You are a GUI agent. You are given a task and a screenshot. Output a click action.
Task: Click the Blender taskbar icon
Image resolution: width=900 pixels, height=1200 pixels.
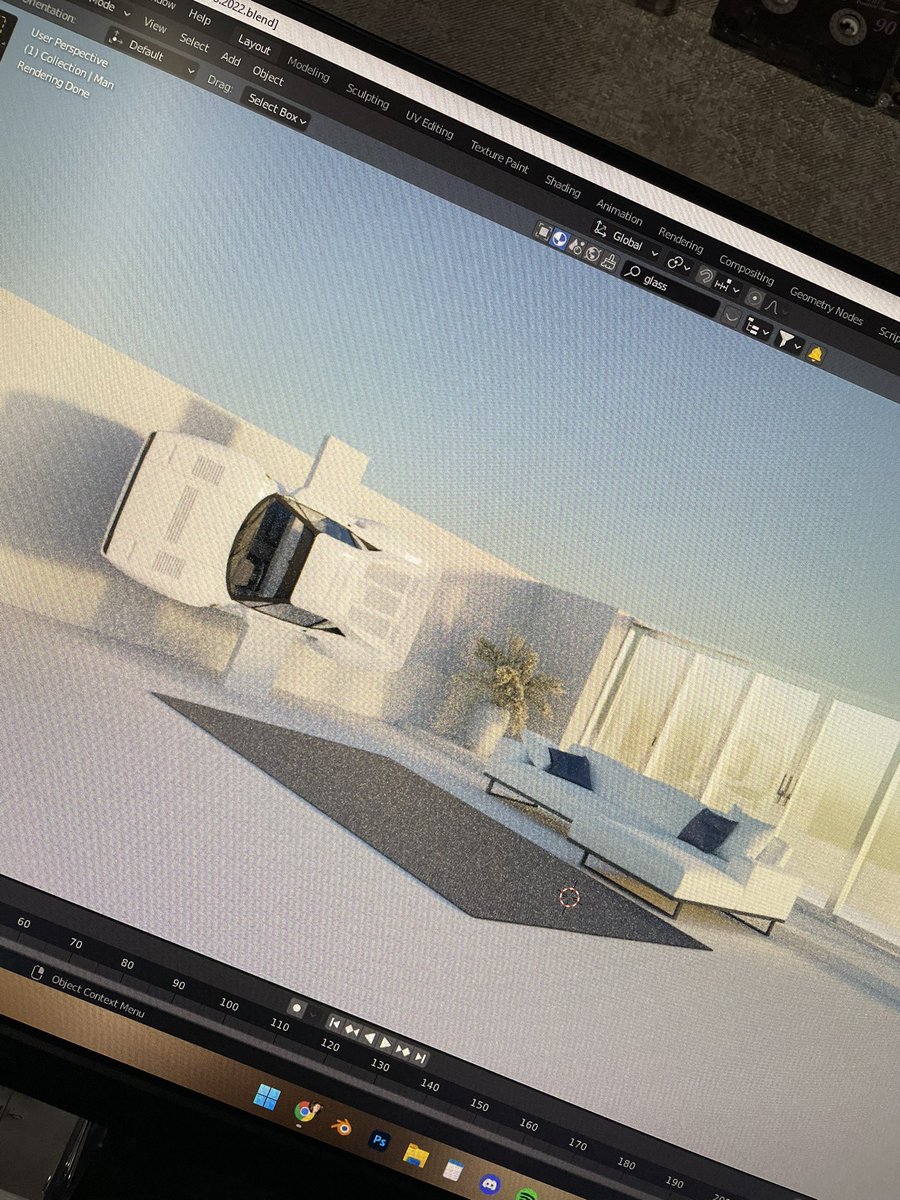click(x=342, y=1126)
